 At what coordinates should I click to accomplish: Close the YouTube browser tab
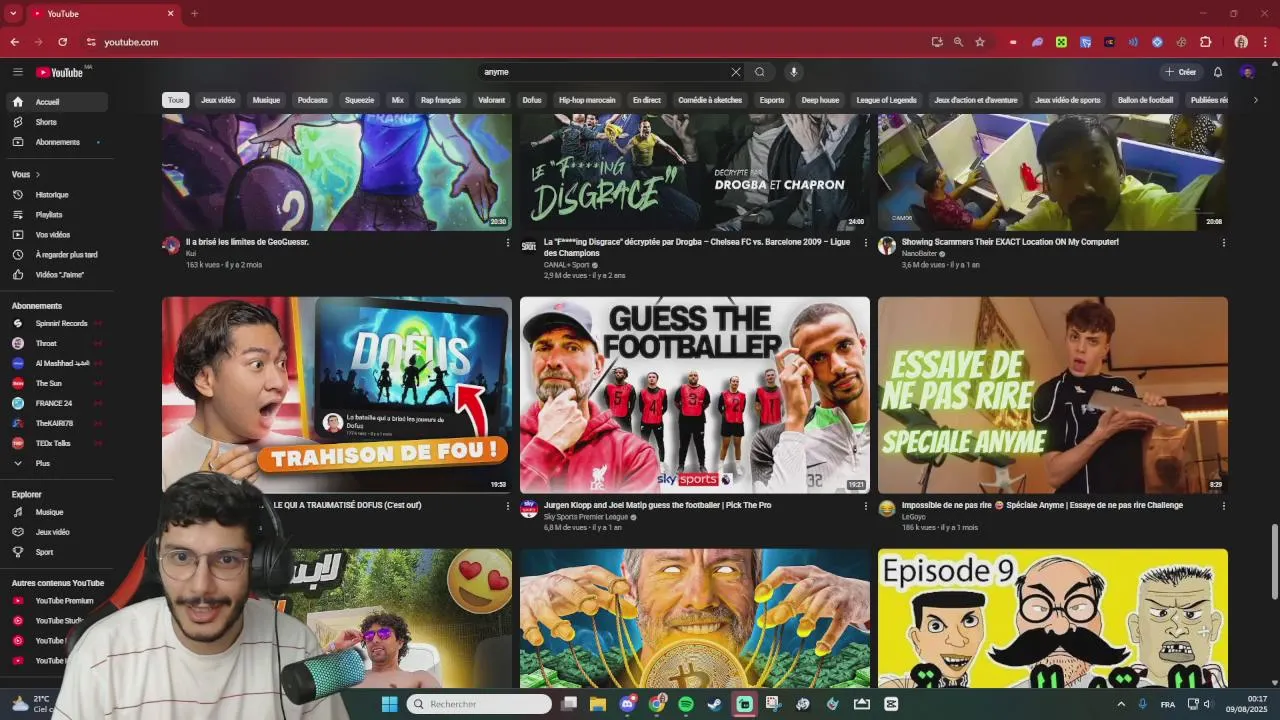click(170, 14)
